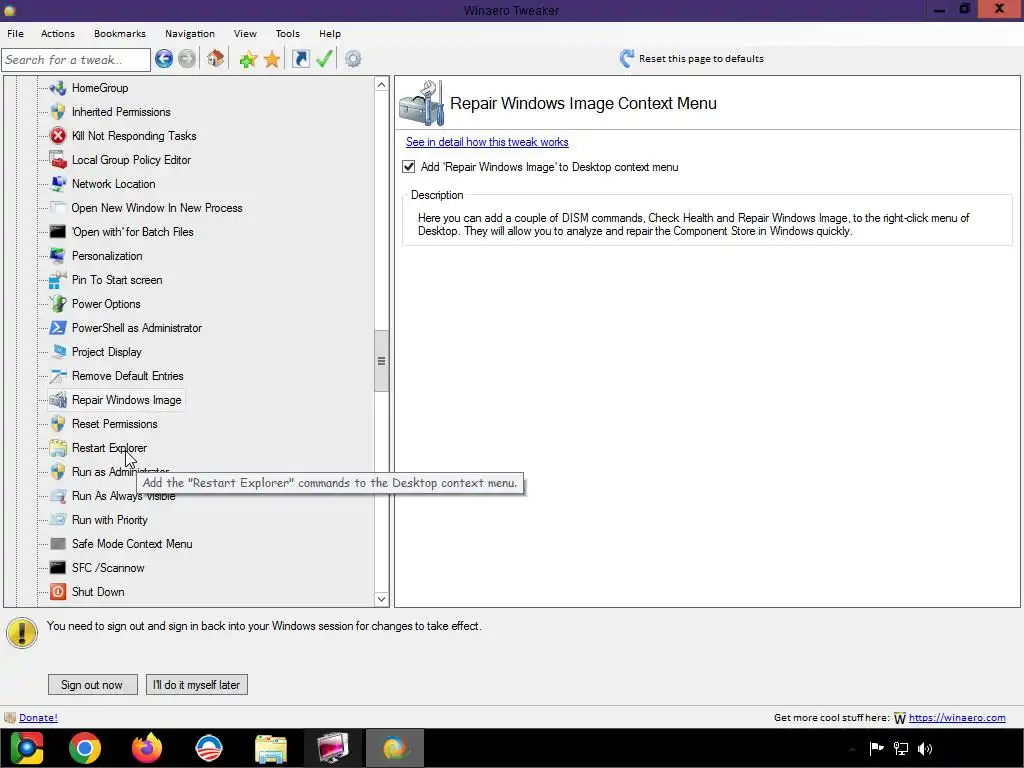Click the 'Open with' for Batch Files icon
This screenshot has height=768, width=1024.
click(58, 232)
